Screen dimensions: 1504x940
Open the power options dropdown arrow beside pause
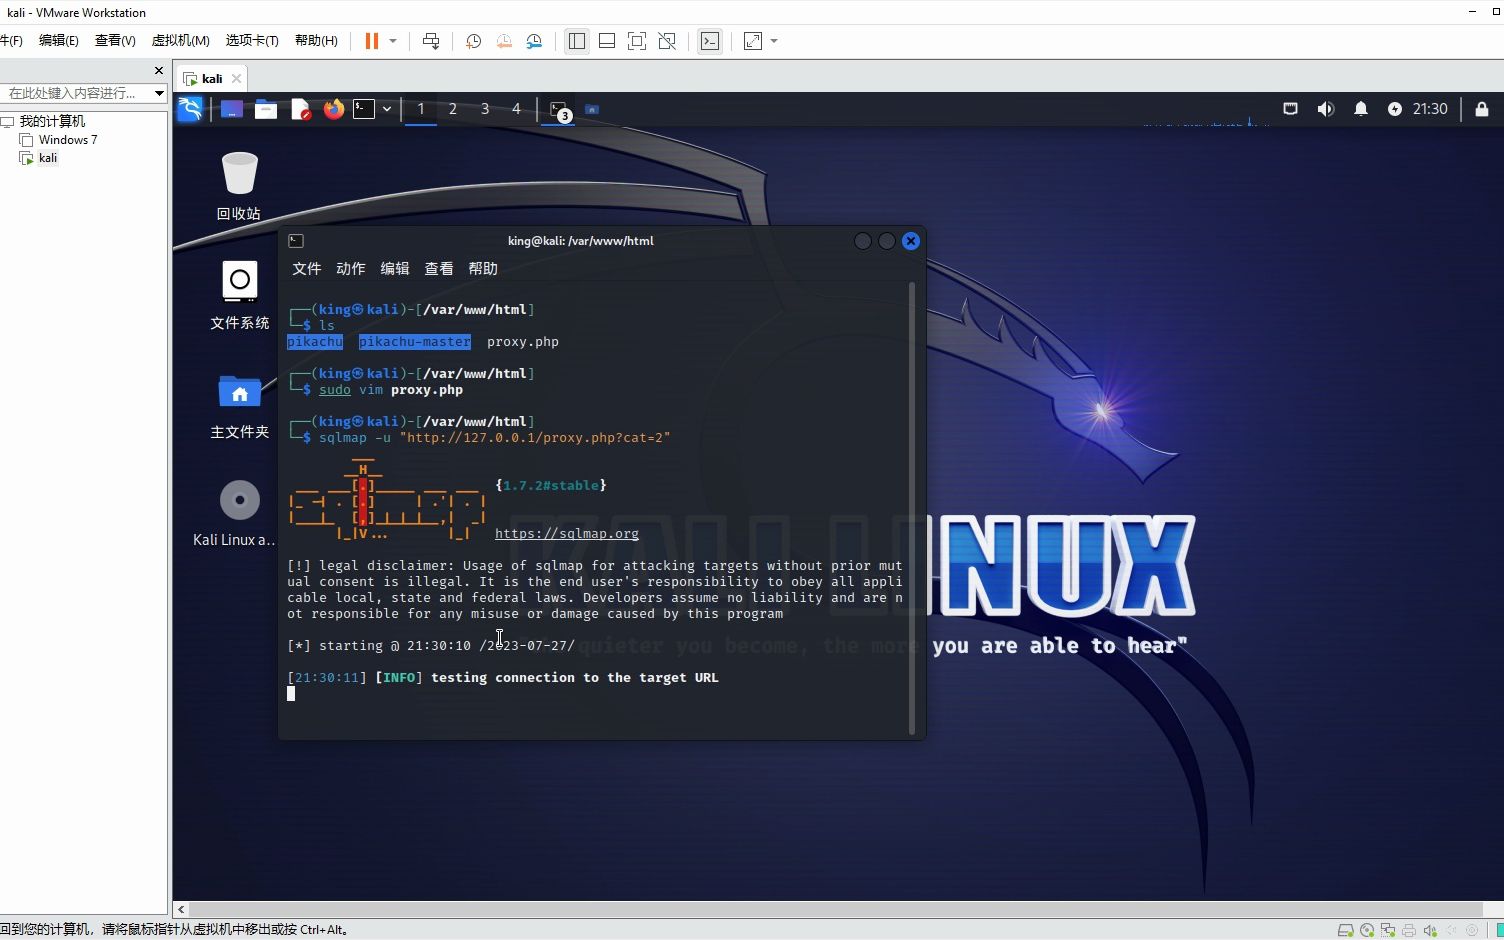point(393,41)
